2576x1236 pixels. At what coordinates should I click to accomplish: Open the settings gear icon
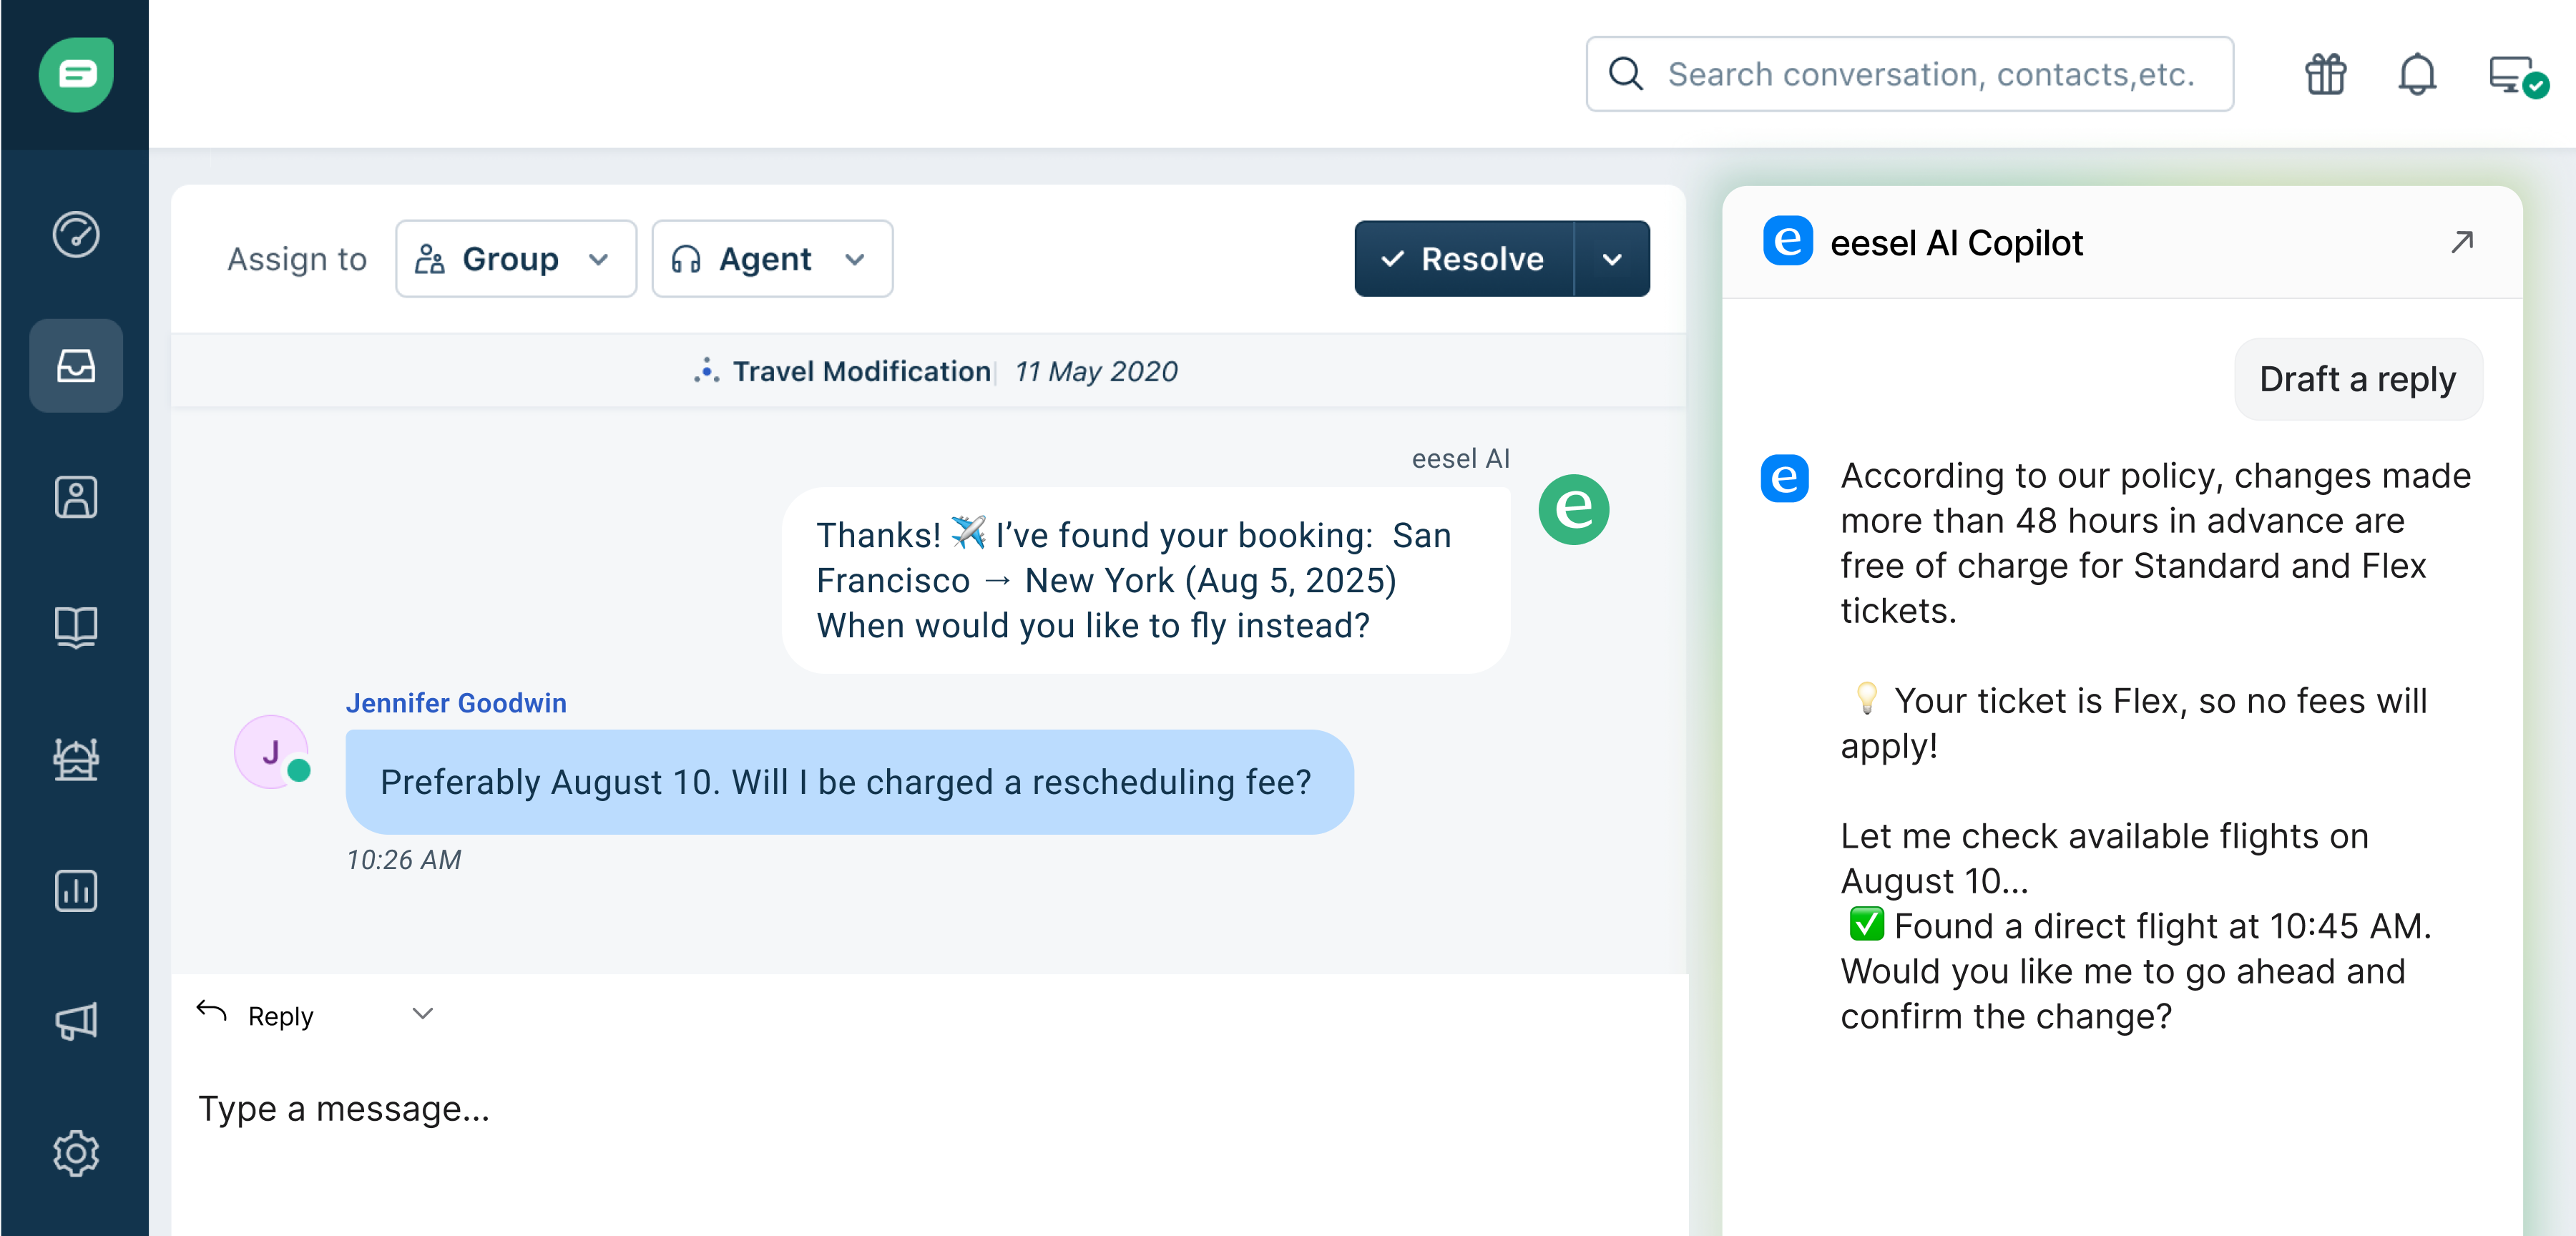(75, 1153)
